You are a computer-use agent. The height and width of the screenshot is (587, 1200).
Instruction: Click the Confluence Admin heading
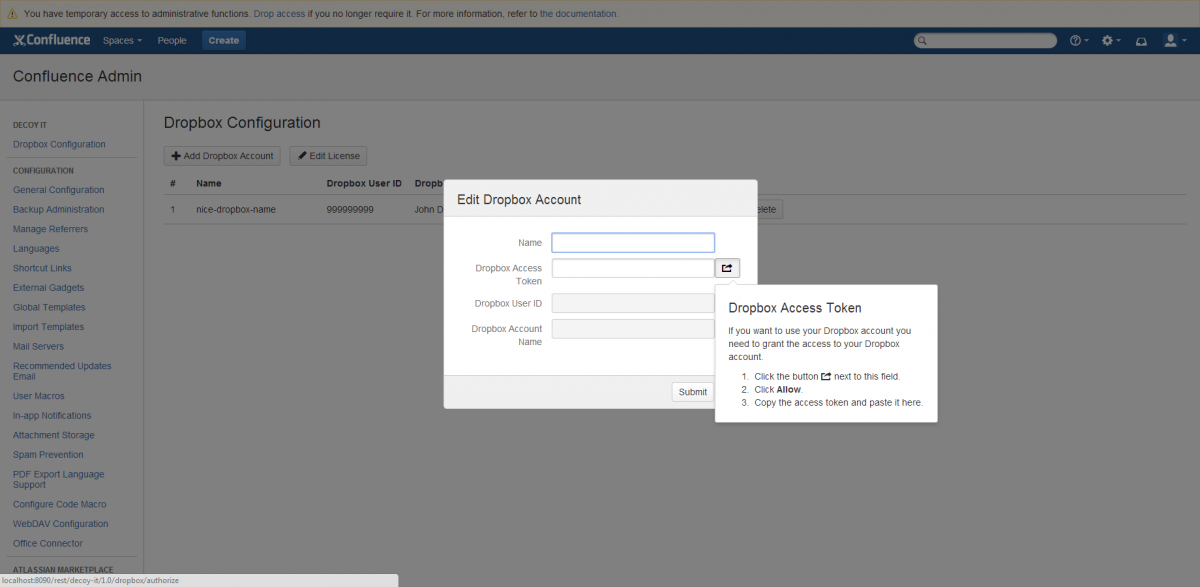[x=77, y=76]
